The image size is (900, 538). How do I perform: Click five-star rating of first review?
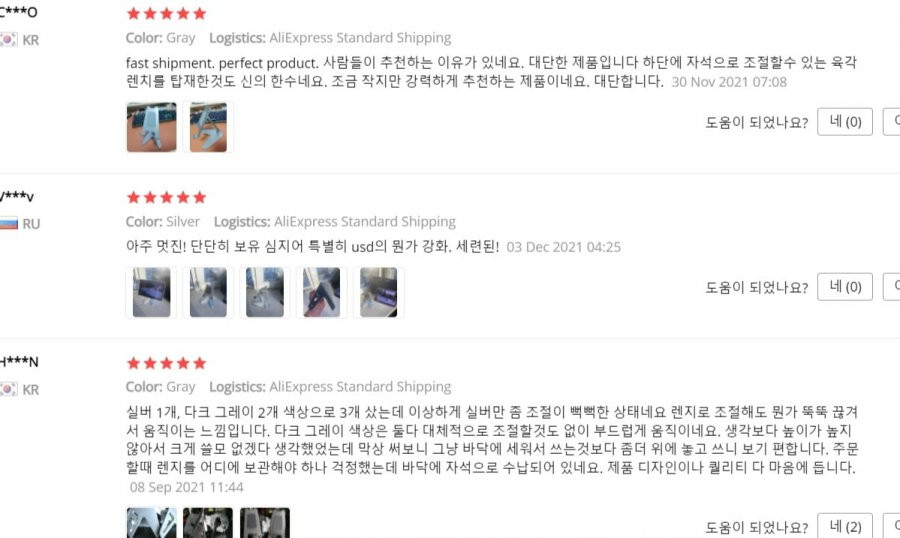[166, 14]
